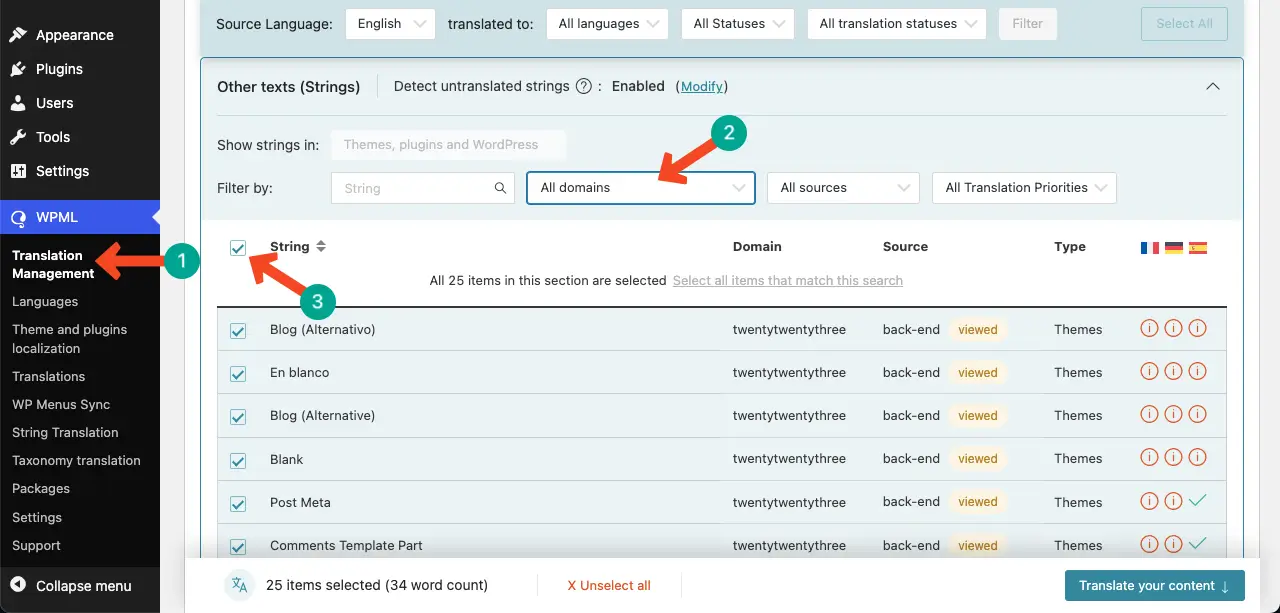
Task: Collapse the Other texts (Strings) section chevron
Action: tap(1213, 86)
